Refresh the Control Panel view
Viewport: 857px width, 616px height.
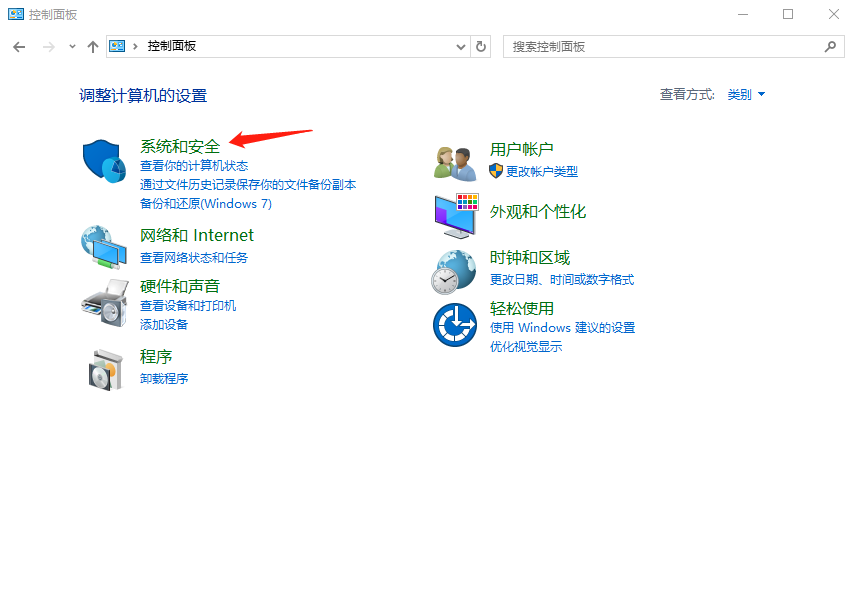click(x=479, y=46)
